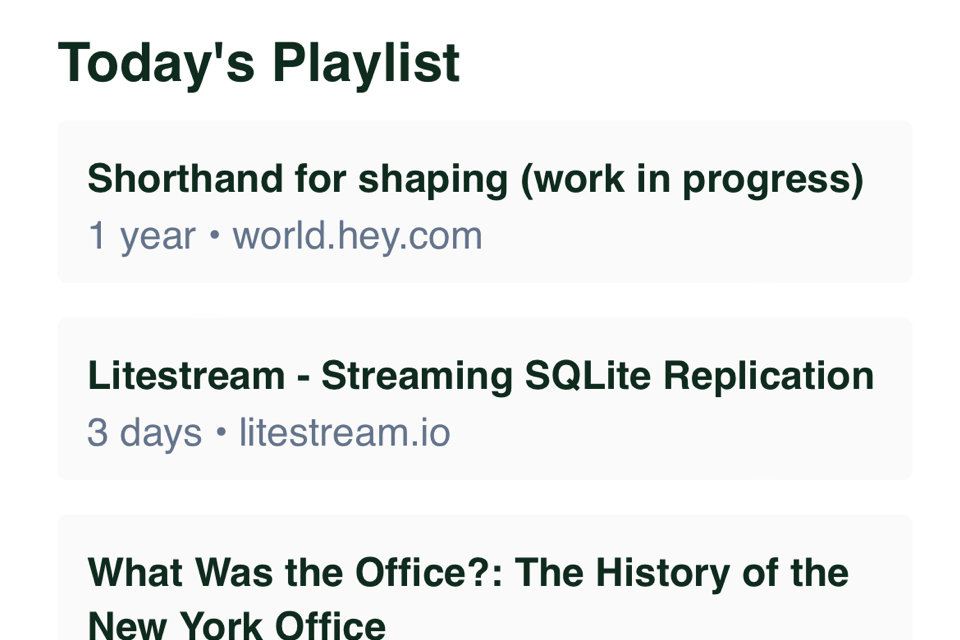Click the "(work in progress)" title text
Image resolution: width=960 pixels, height=640 pixels.
pos(691,179)
